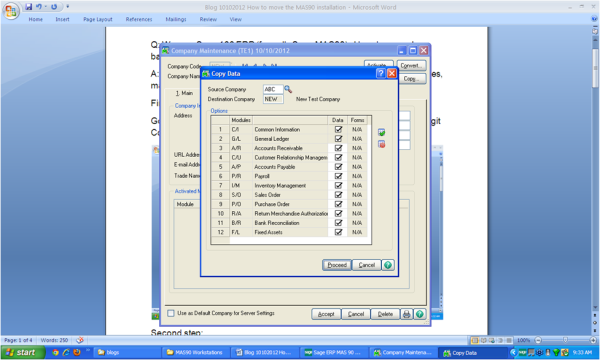This screenshot has width=600, height=360.
Task: Click the Words: 250 status bar entry
Action: coord(54,340)
